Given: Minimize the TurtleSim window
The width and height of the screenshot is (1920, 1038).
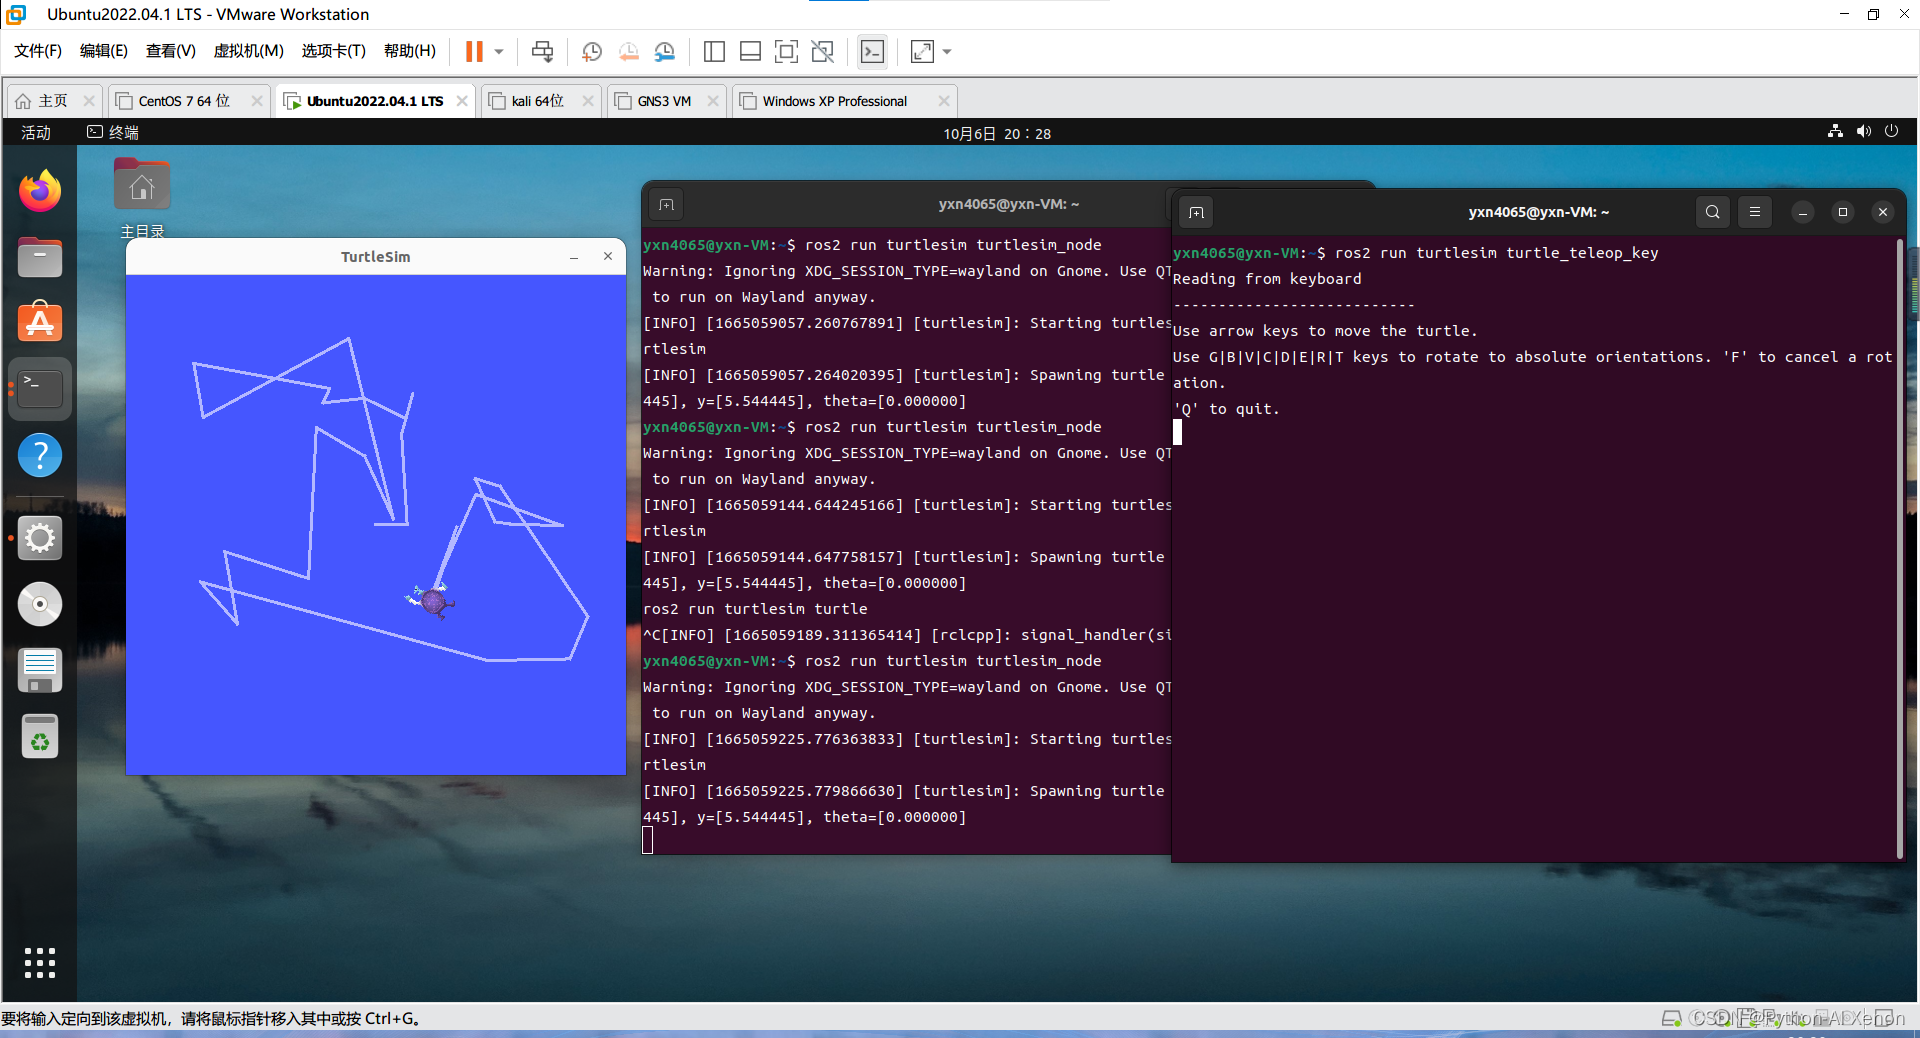Looking at the screenshot, I should (574, 257).
